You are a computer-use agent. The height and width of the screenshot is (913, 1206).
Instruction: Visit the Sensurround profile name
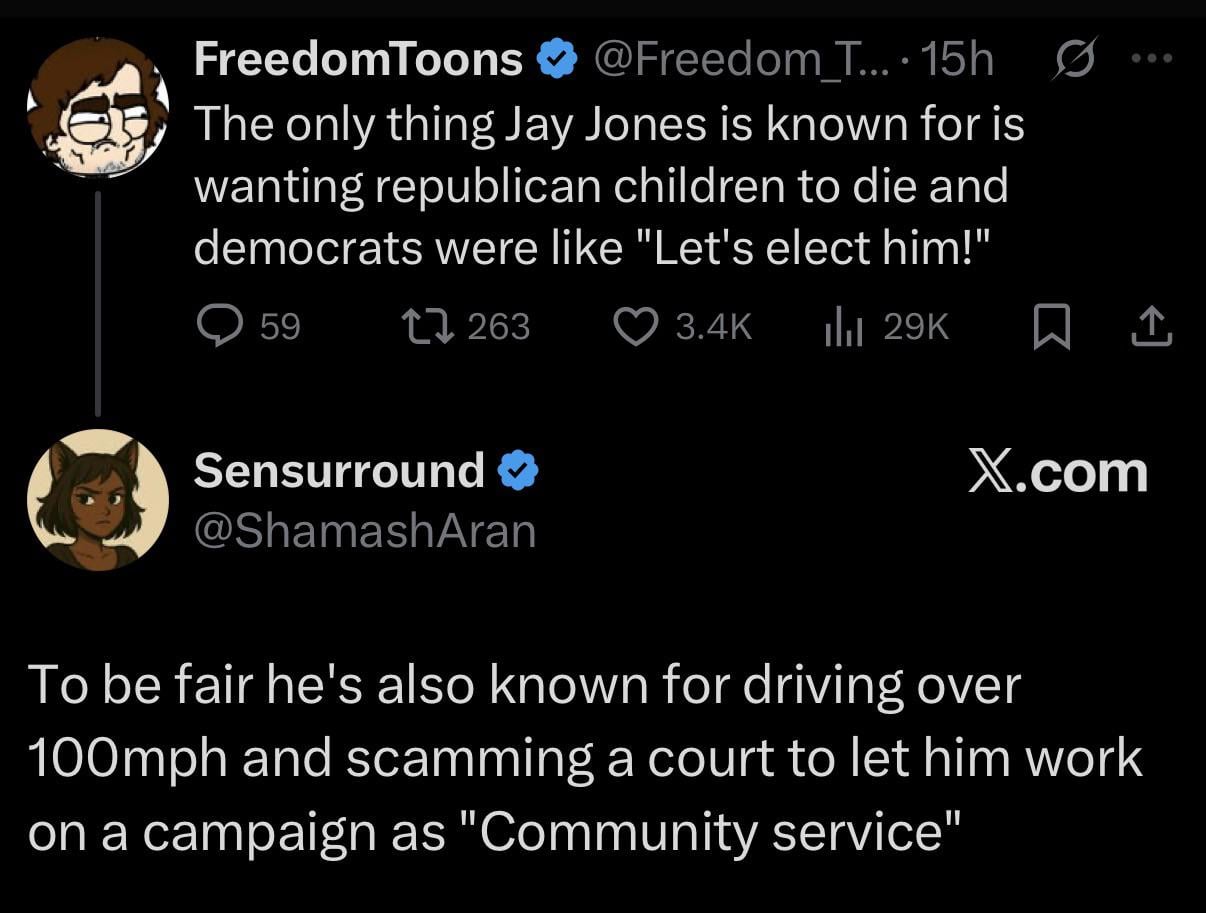pos(339,470)
